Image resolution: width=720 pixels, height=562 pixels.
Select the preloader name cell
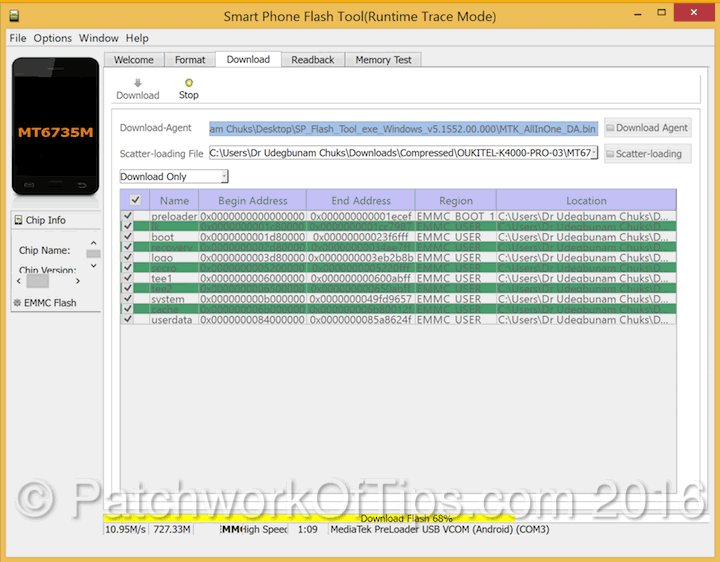174,216
